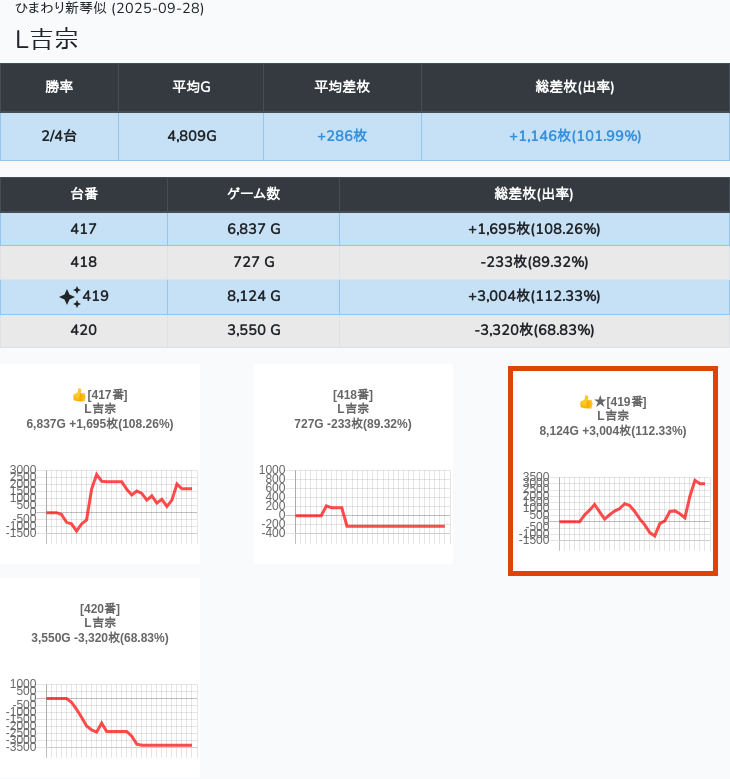Click the 勝率 summary column header
This screenshot has width=730, height=779.
coord(59,87)
